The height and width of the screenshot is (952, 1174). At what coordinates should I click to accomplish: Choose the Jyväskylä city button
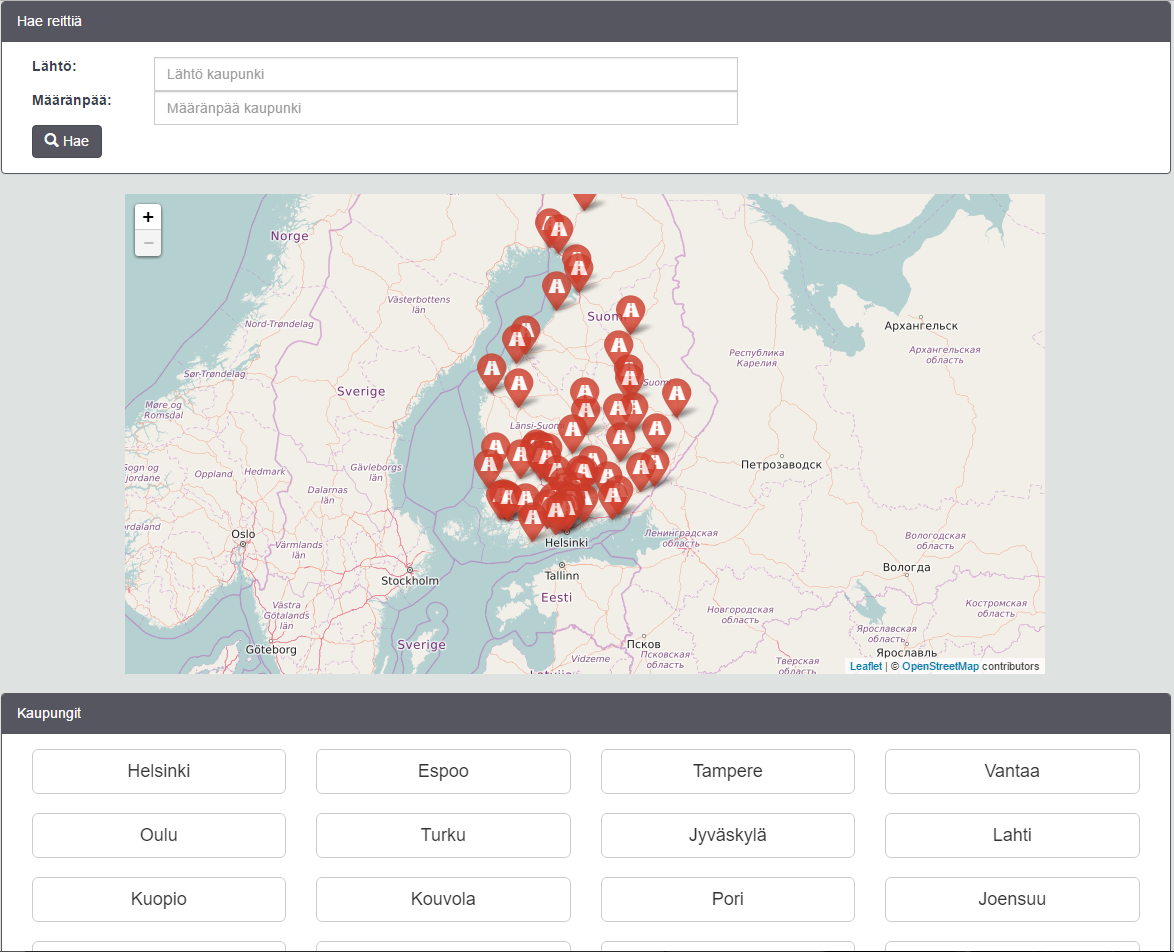pyautogui.click(x=728, y=835)
